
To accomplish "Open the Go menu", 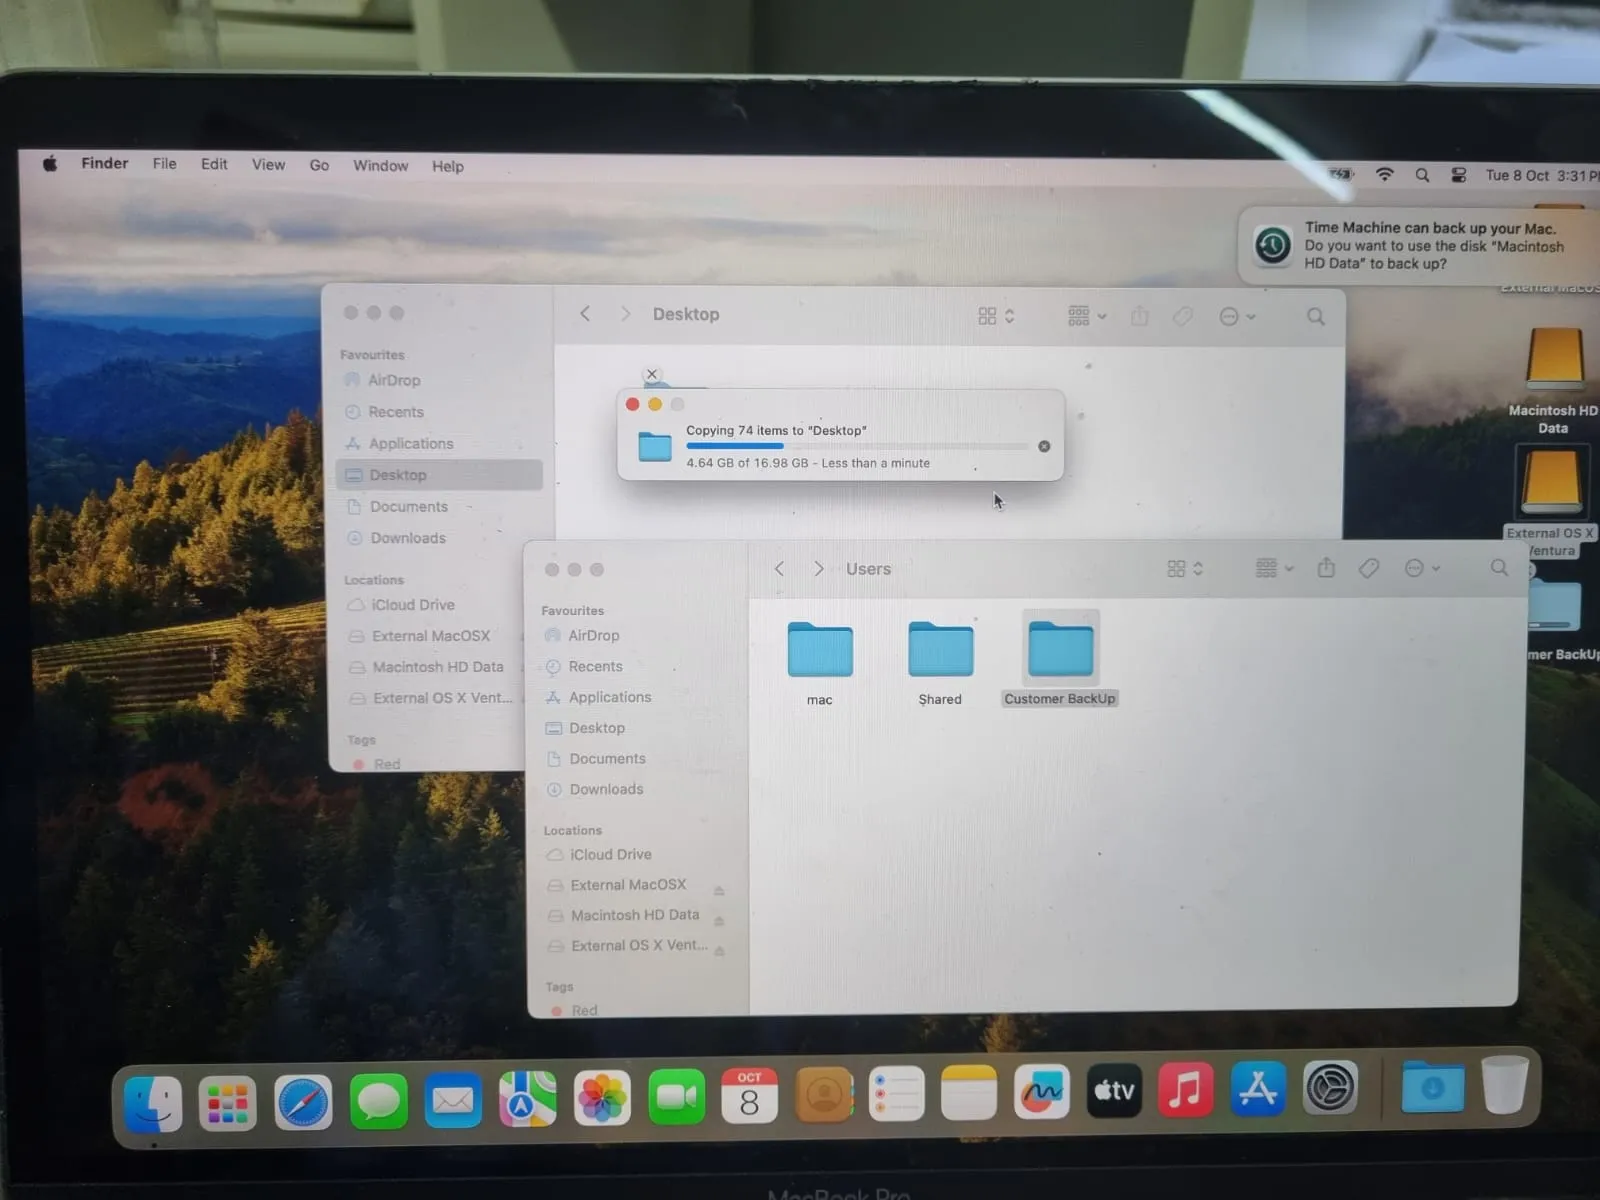I will coord(319,165).
